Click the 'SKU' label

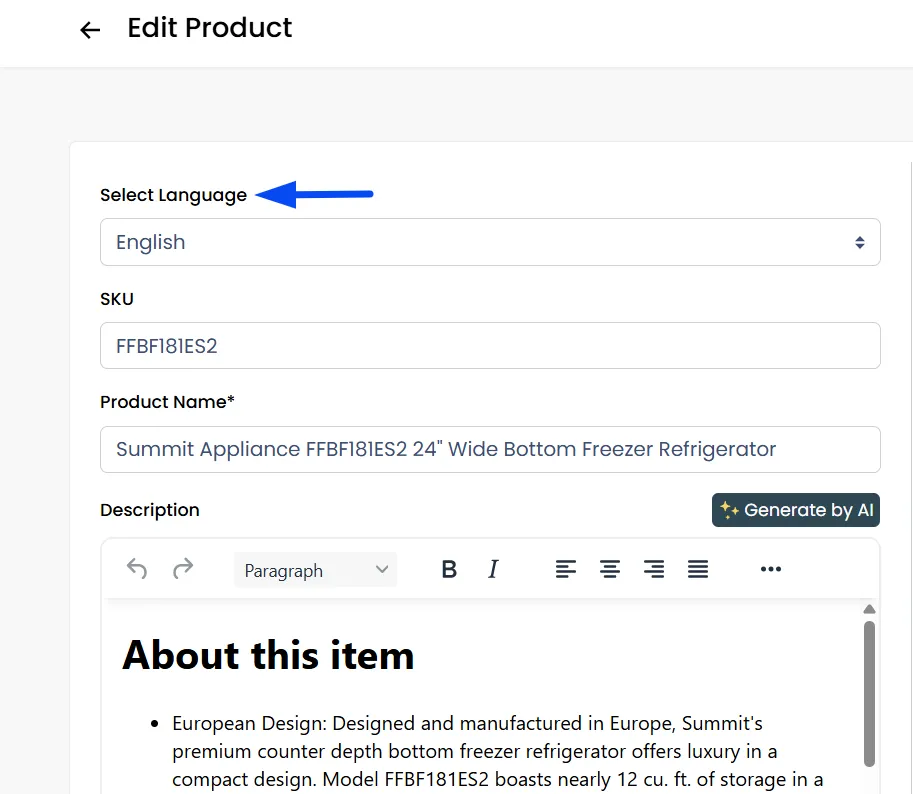117,299
